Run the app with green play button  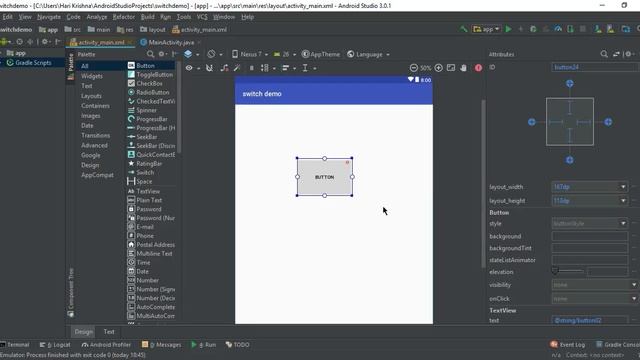click(x=508, y=29)
